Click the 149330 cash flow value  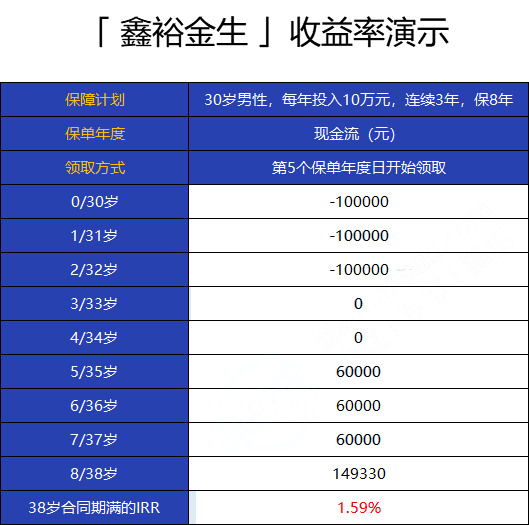click(359, 474)
